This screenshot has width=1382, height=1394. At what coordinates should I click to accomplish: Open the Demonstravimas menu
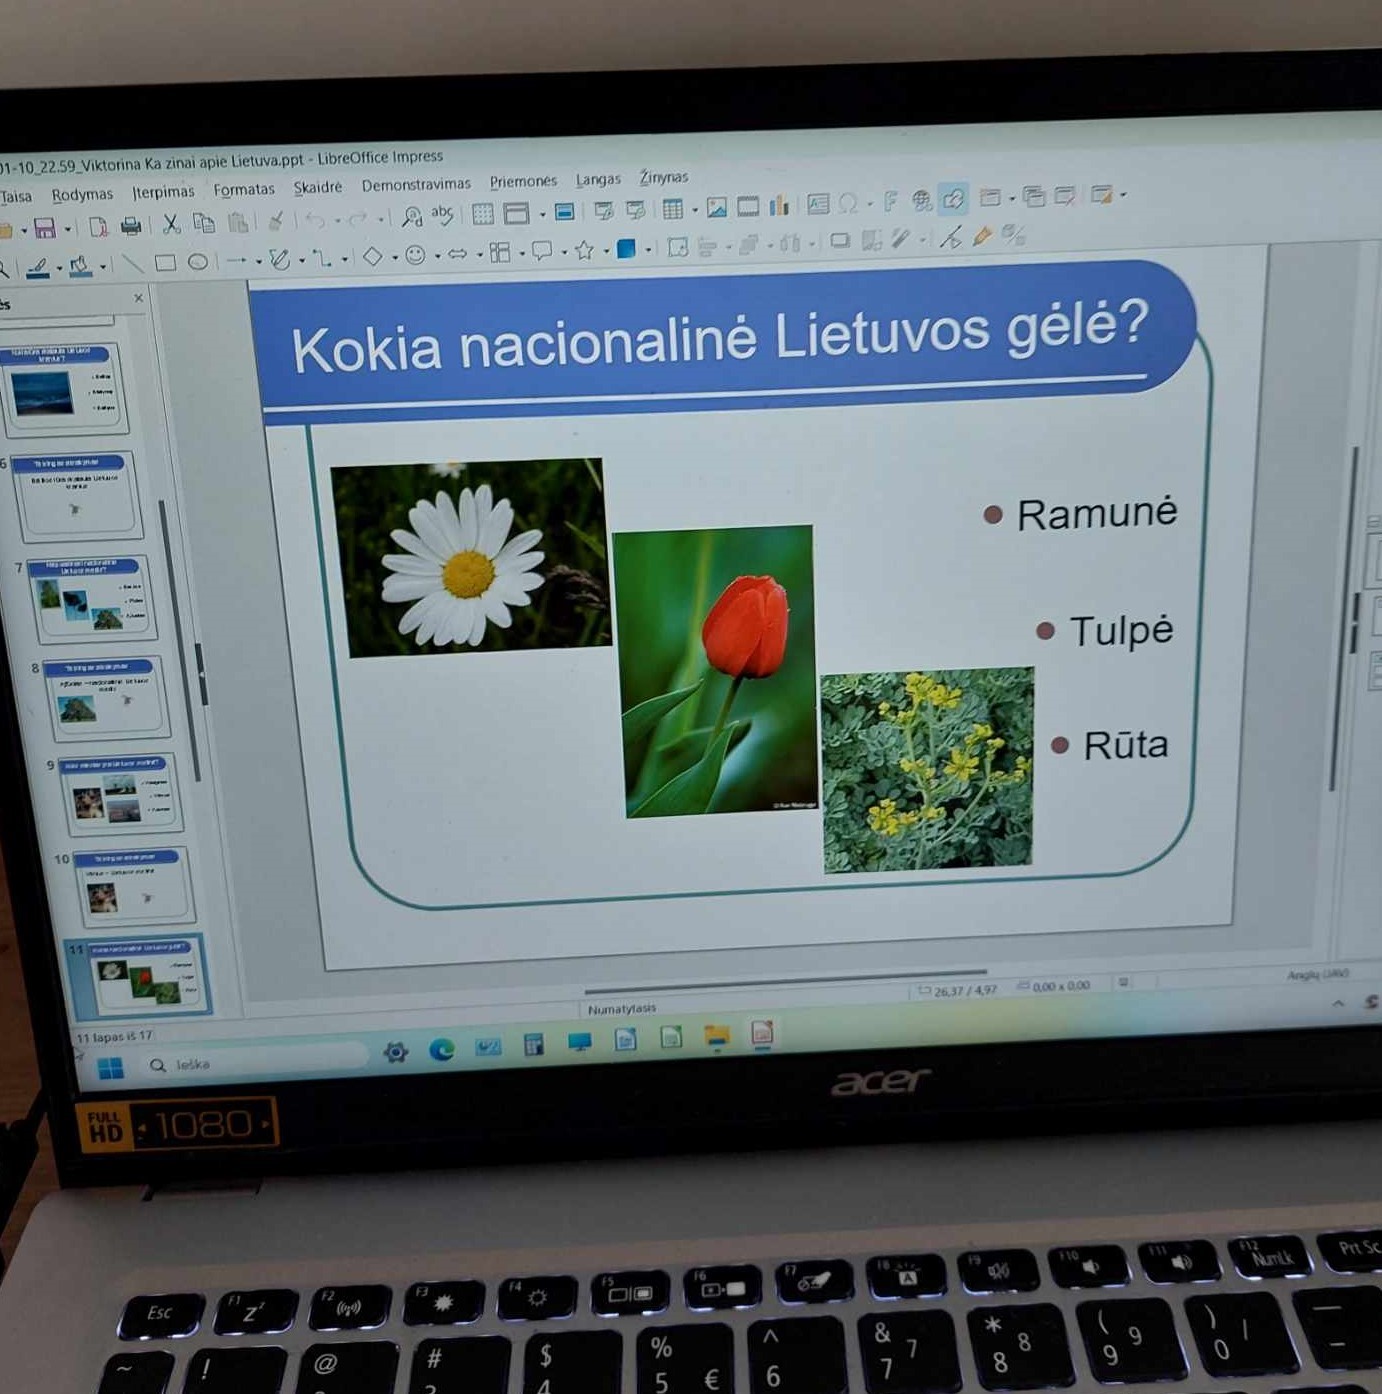pos(416,184)
